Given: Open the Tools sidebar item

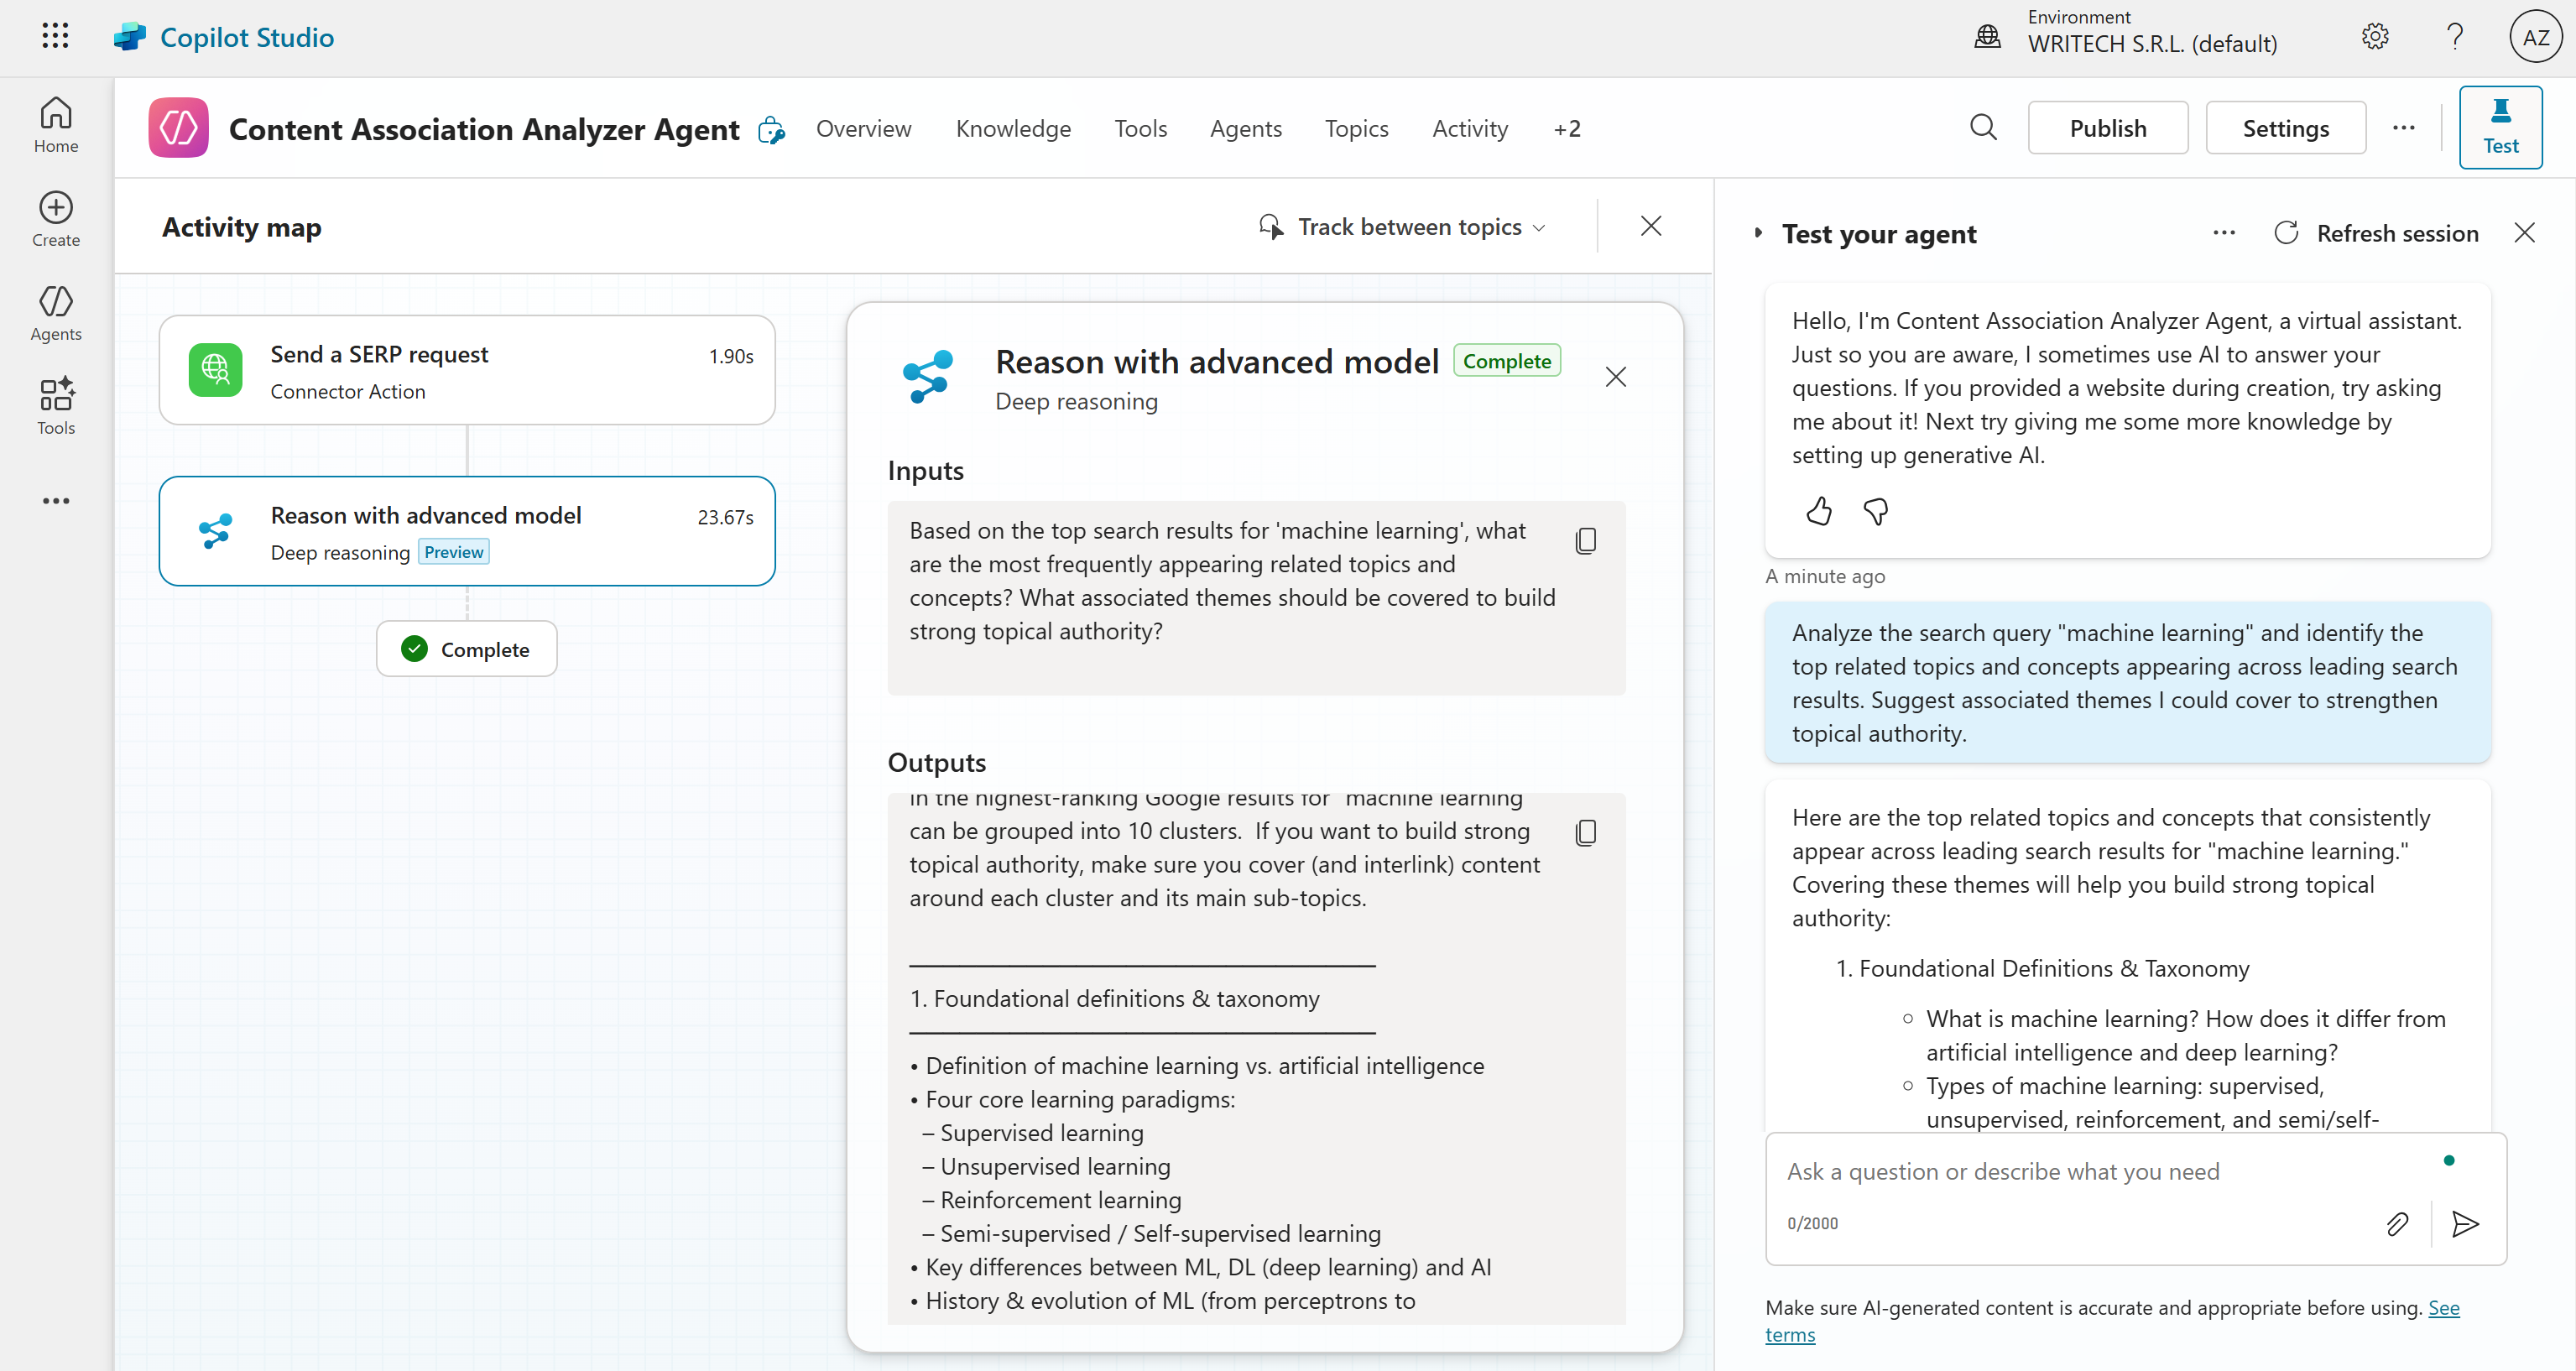Looking at the screenshot, I should [x=56, y=406].
